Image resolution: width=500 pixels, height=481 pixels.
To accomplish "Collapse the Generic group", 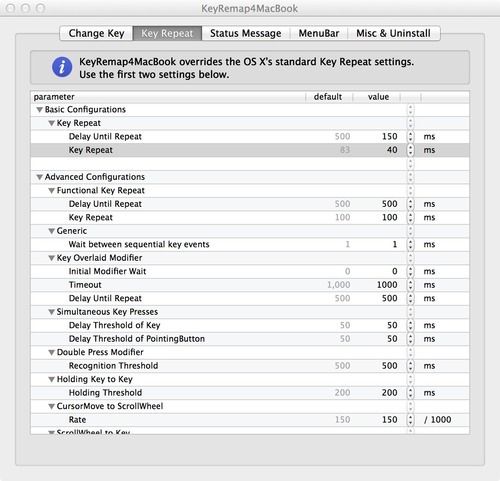I will click(x=51, y=231).
